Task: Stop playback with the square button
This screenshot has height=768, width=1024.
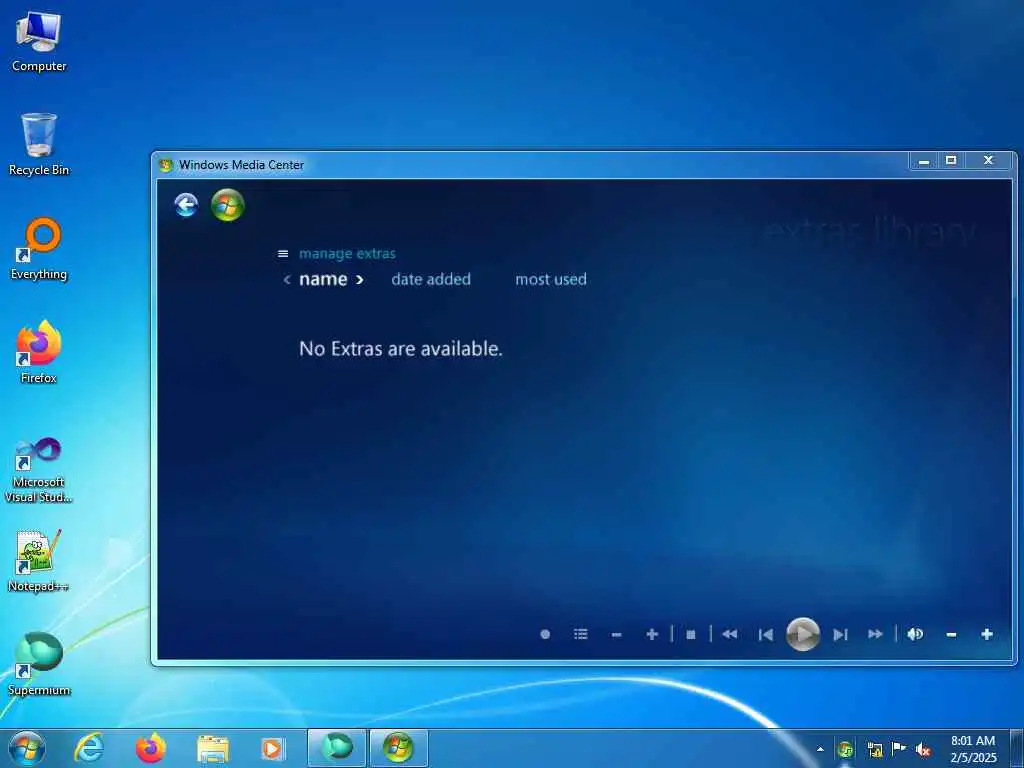Action: coord(691,634)
